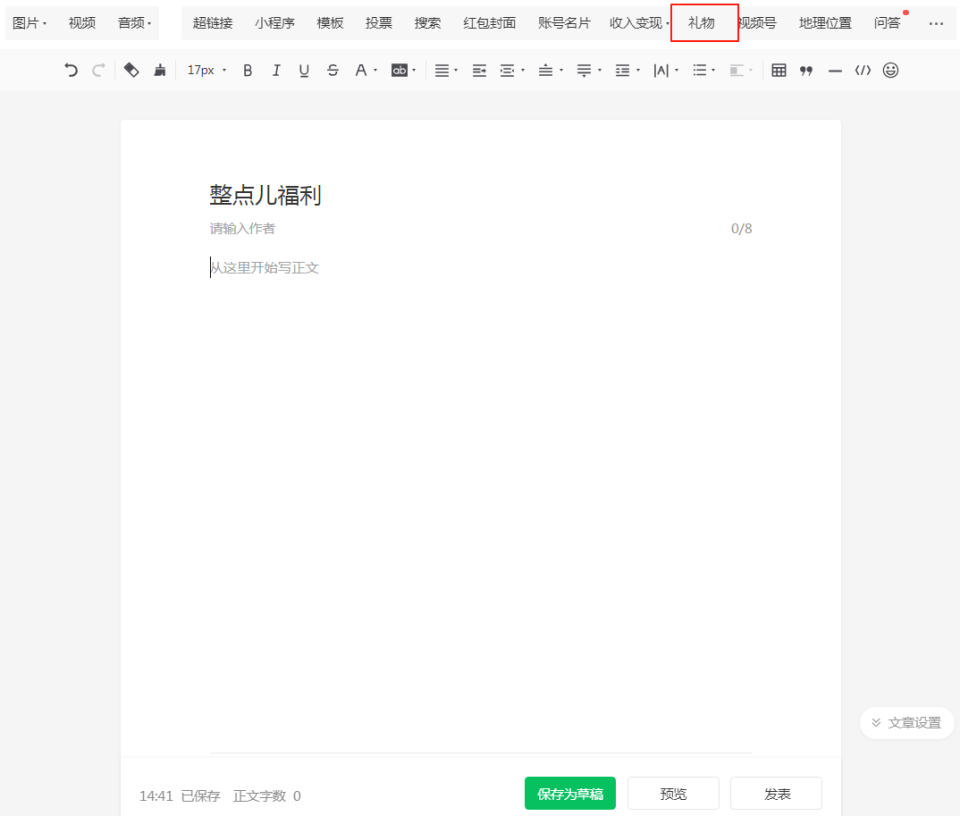
Task: Toggle underline formatting
Action: pos(304,70)
